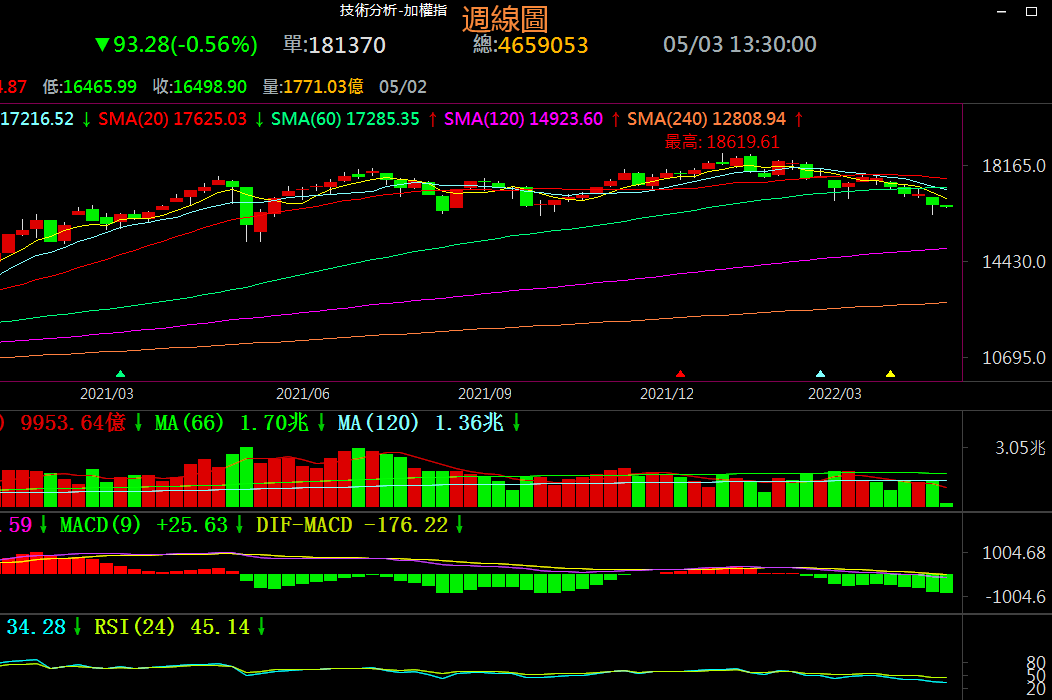1052x700 pixels.
Task: Click the 技術分析-加權指 window title
Action: (x=393, y=10)
